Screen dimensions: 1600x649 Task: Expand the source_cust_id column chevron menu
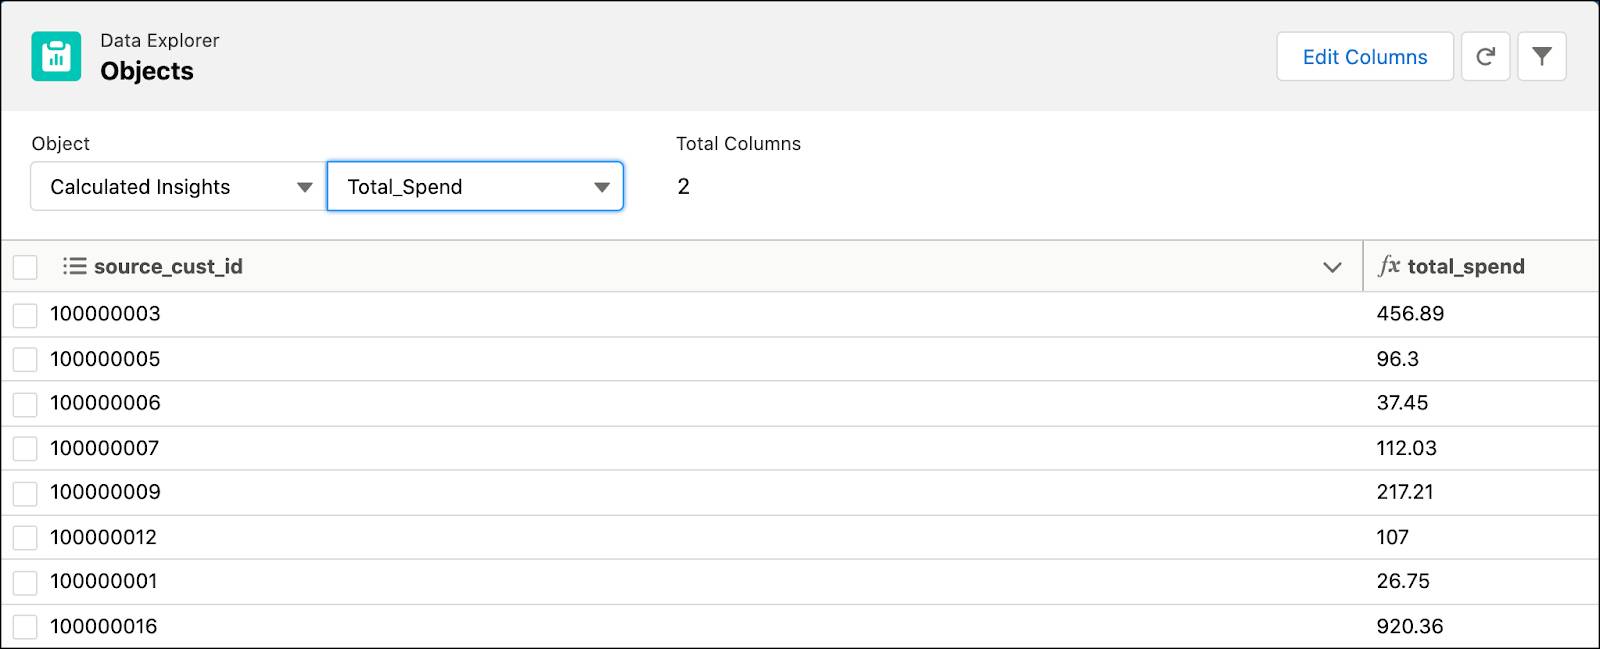pyautogui.click(x=1332, y=267)
